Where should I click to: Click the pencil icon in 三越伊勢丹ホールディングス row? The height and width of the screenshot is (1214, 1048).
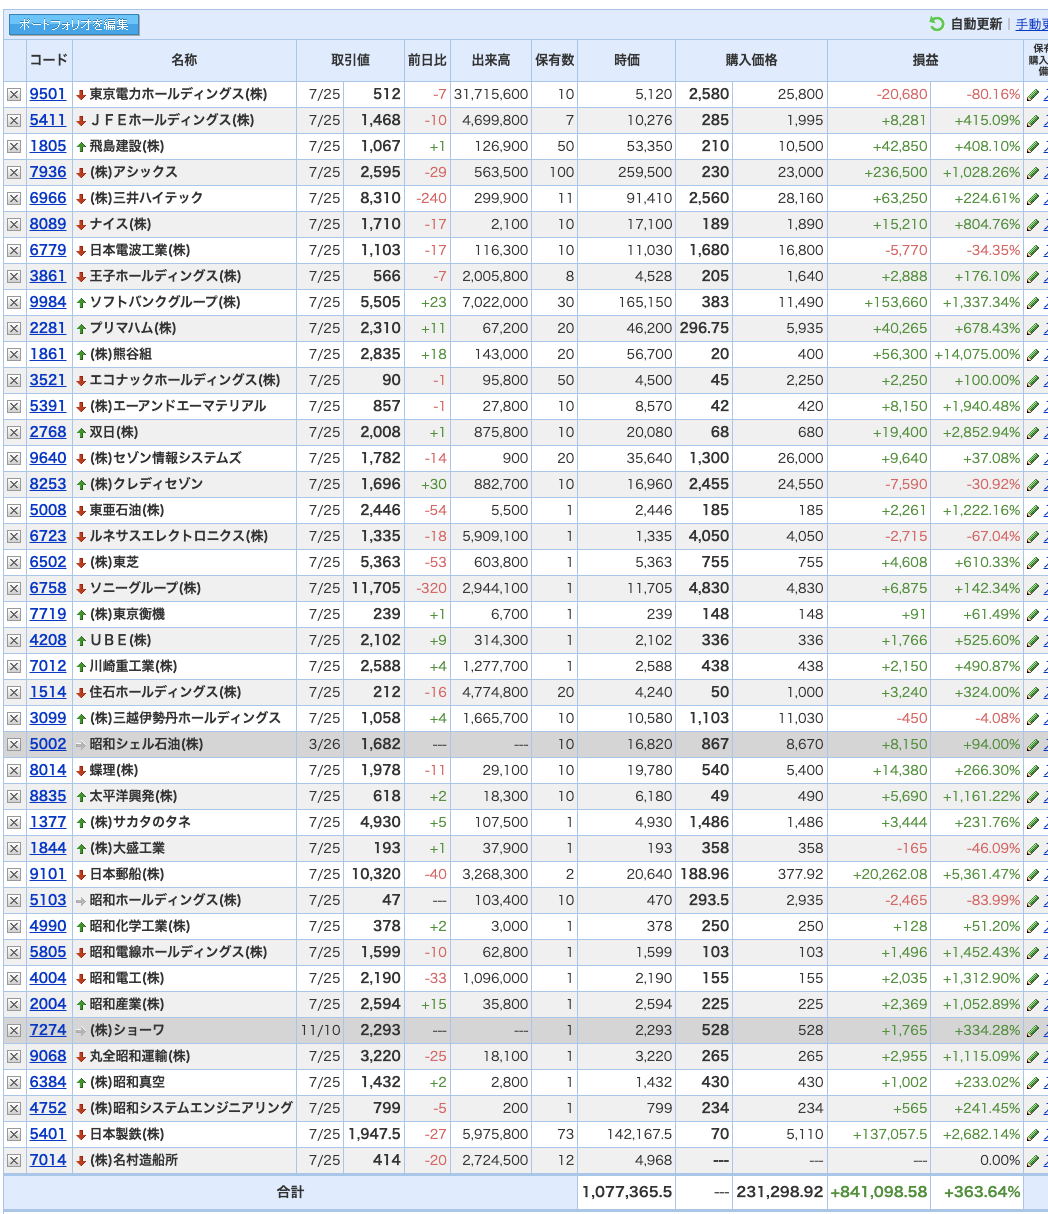coord(1033,718)
